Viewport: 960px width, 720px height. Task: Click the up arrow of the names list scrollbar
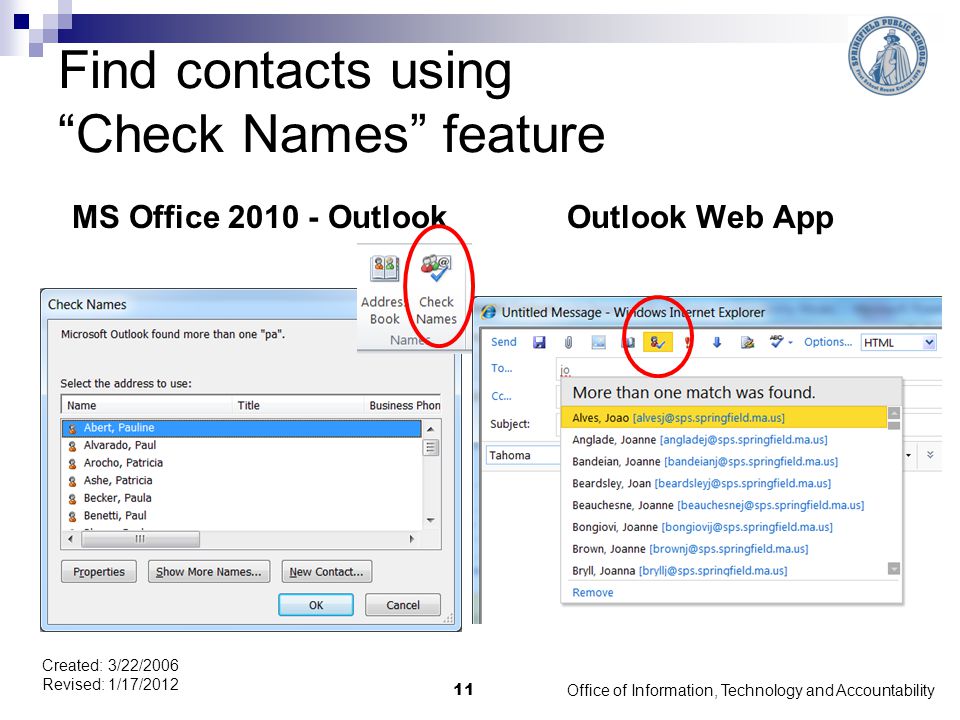[x=430, y=429]
